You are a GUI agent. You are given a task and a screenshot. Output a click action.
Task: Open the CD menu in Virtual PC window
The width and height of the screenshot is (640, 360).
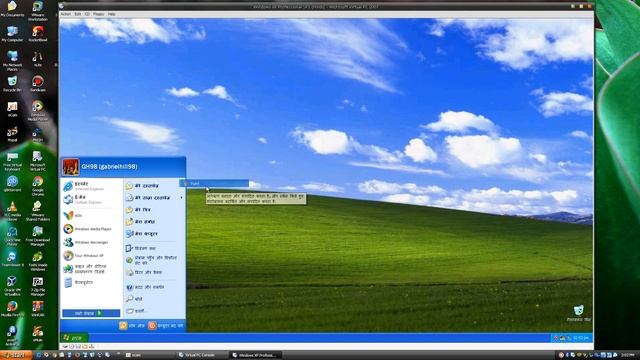pos(87,14)
